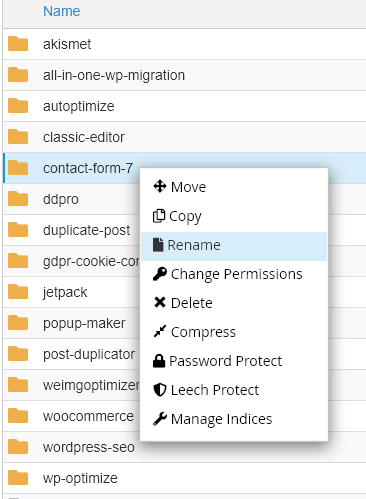Choose Copy from the context menu

(x=234, y=216)
